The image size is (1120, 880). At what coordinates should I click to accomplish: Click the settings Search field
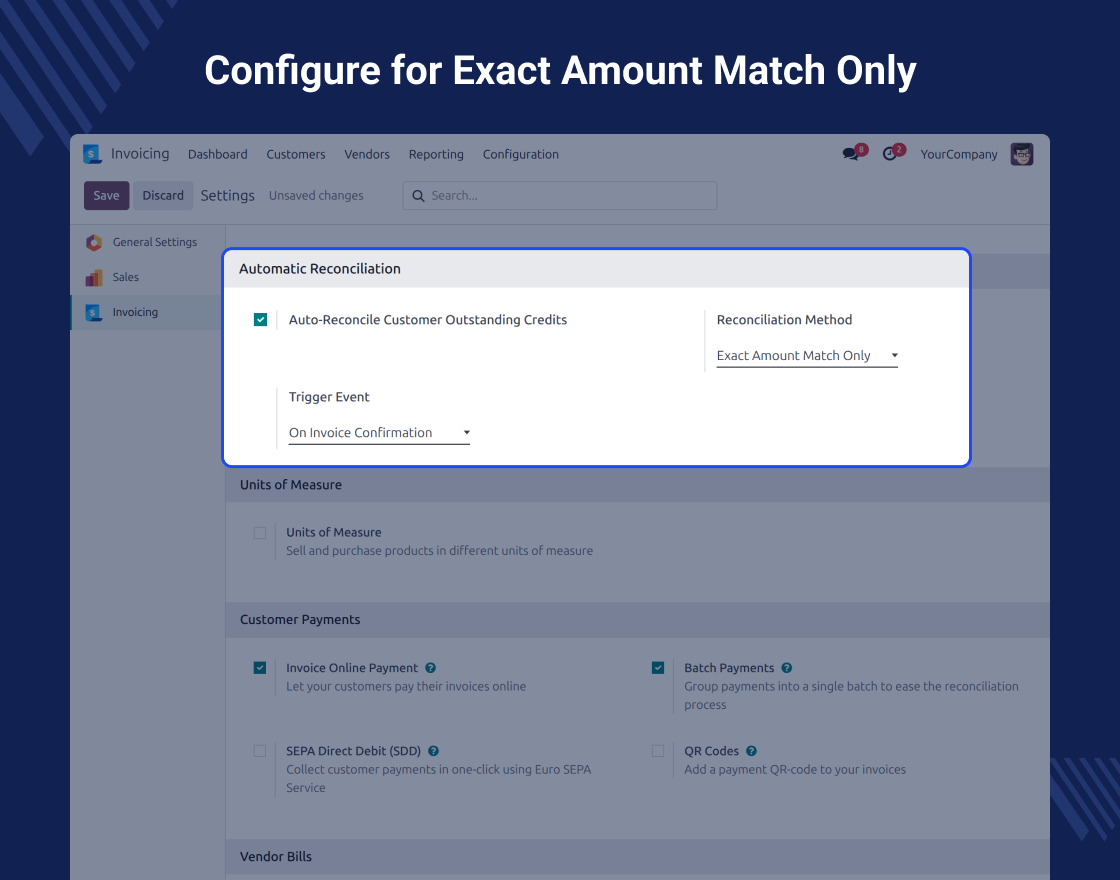pos(560,196)
